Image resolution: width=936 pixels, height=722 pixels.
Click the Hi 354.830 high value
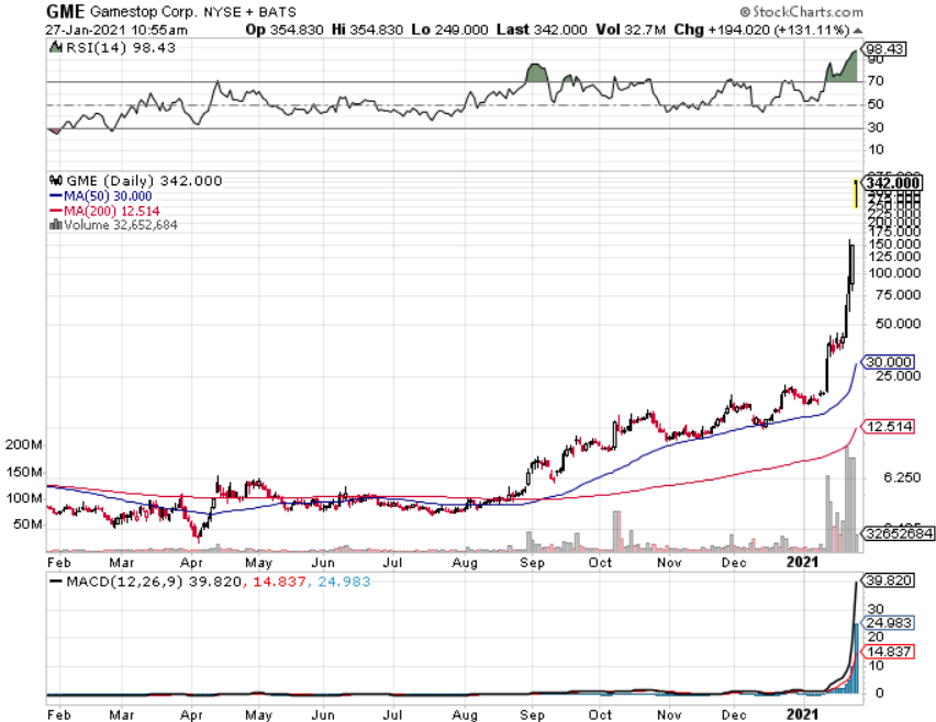367,30
